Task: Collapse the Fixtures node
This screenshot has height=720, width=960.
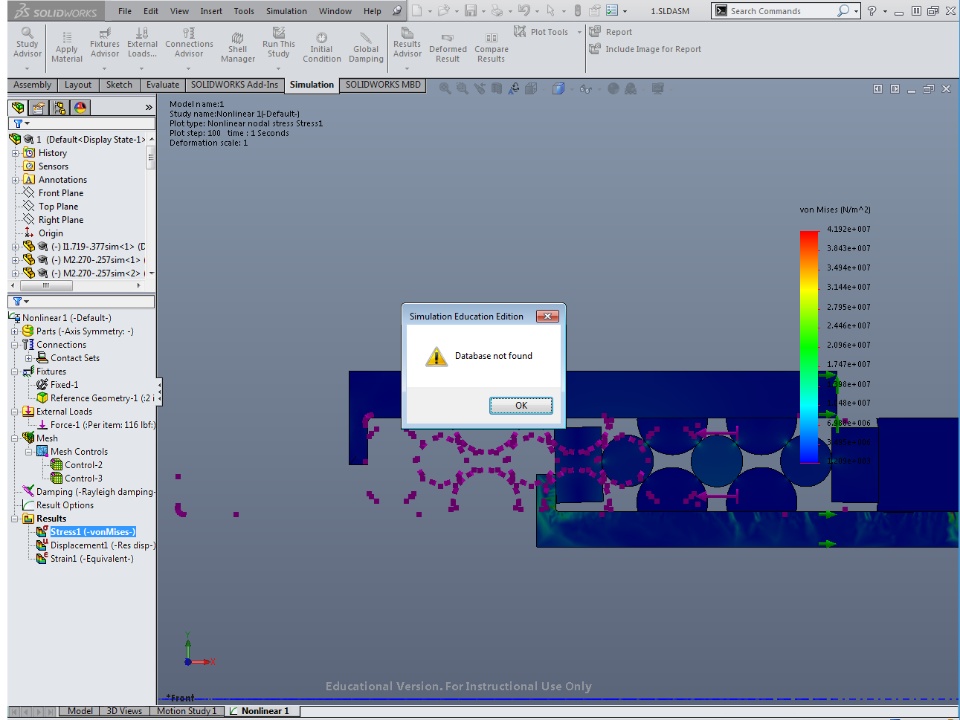Action: click(x=15, y=372)
